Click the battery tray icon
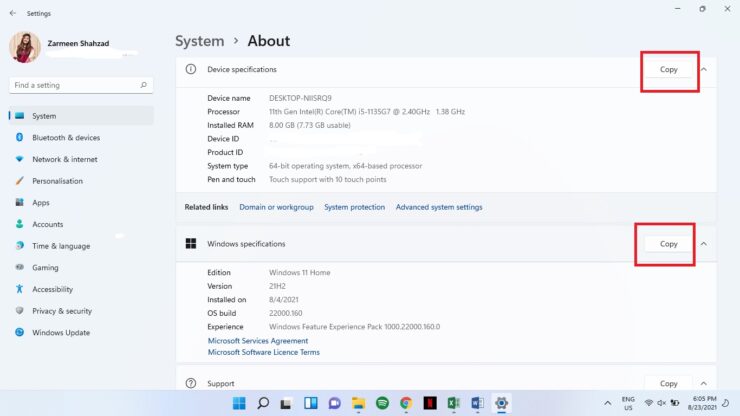Image resolution: width=740 pixels, height=416 pixels. point(675,403)
